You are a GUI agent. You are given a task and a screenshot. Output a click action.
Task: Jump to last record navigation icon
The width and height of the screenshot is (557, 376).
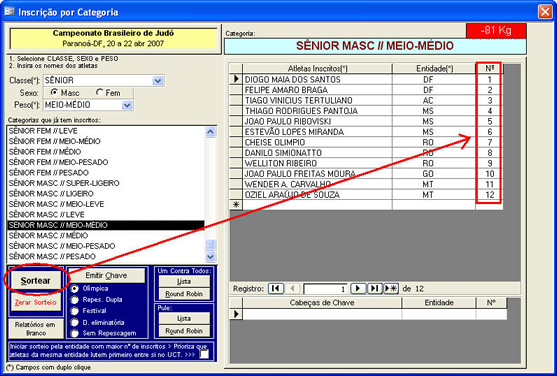[x=374, y=289]
